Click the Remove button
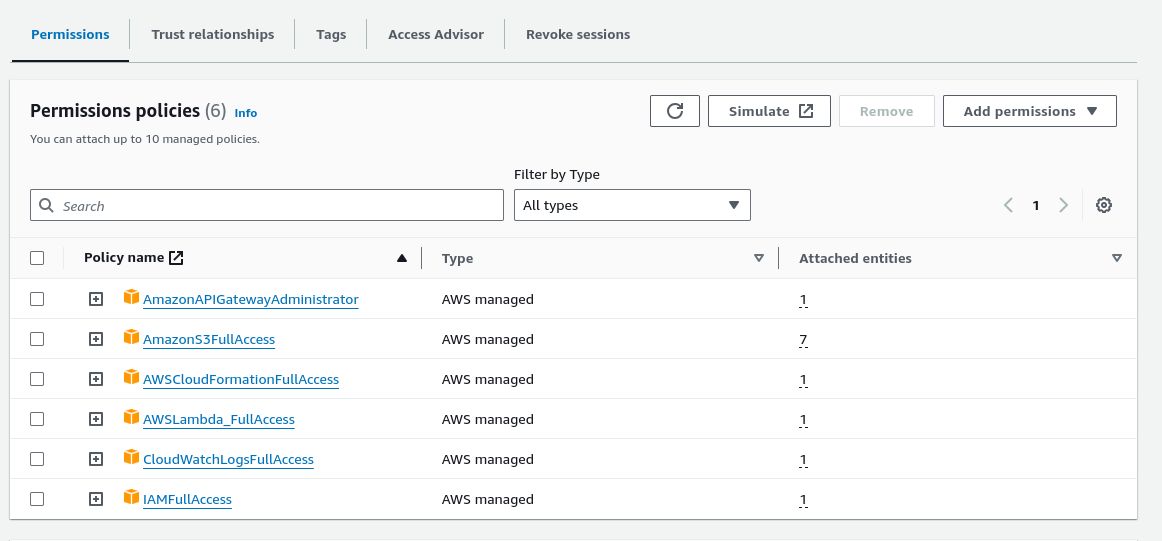The width and height of the screenshot is (1162, 541). (886, 111)
